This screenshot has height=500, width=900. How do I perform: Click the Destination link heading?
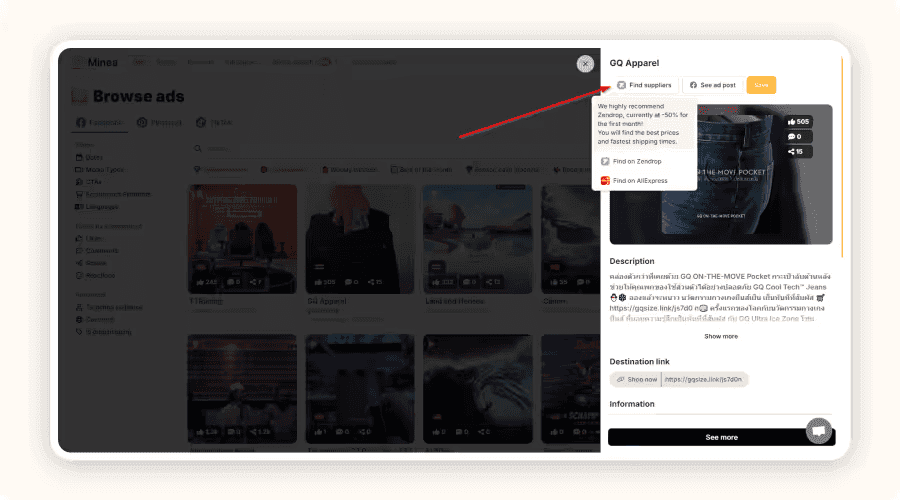639,362
